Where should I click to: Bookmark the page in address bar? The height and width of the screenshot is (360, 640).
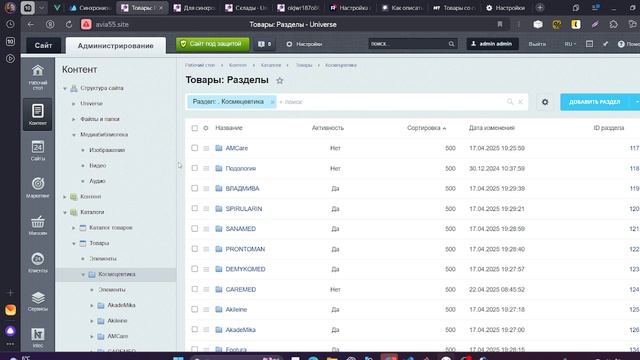point(500,24)
